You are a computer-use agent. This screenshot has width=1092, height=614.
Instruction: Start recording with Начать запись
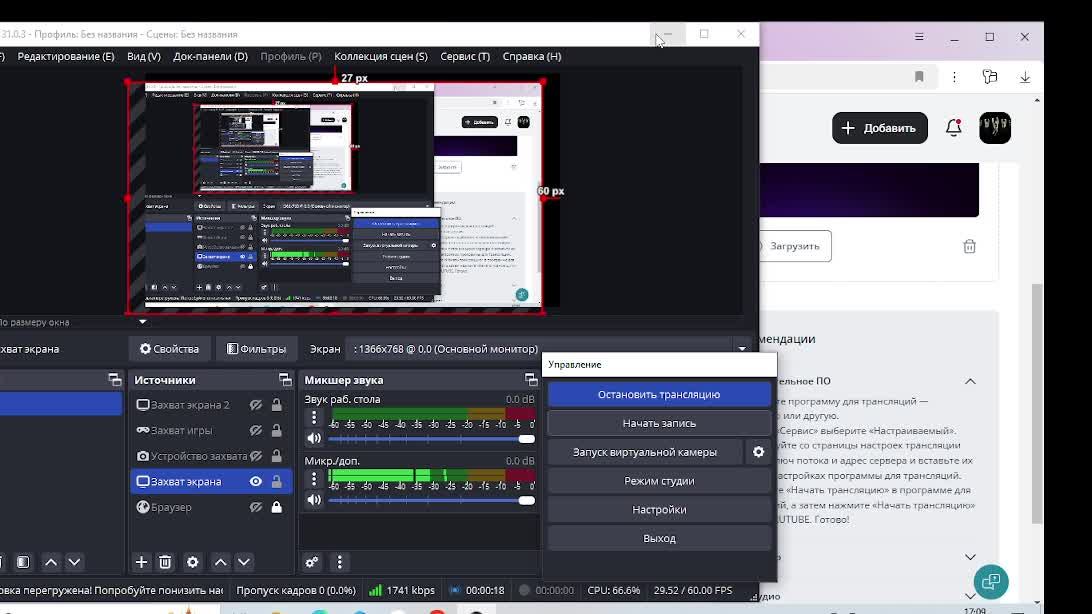click(x=659, y=423)
